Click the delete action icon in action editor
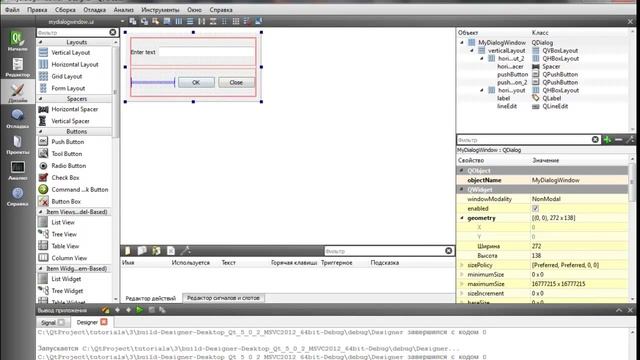Screen dimensions: 640x360 (171, 251)
